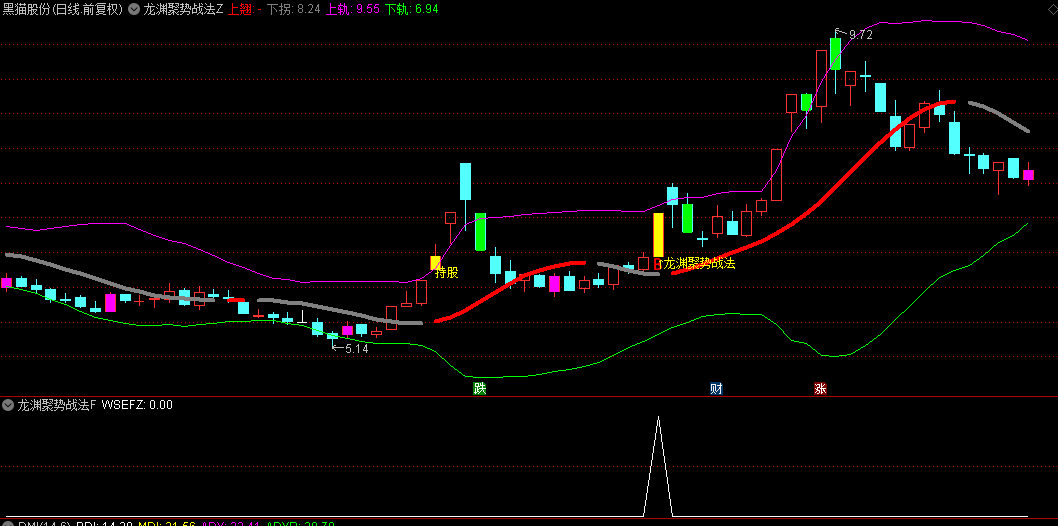Click the 上轨: 9.55 value
The height and width of the screenshot is (526, 1058).
pyautogui.click(x=352, y=9)
